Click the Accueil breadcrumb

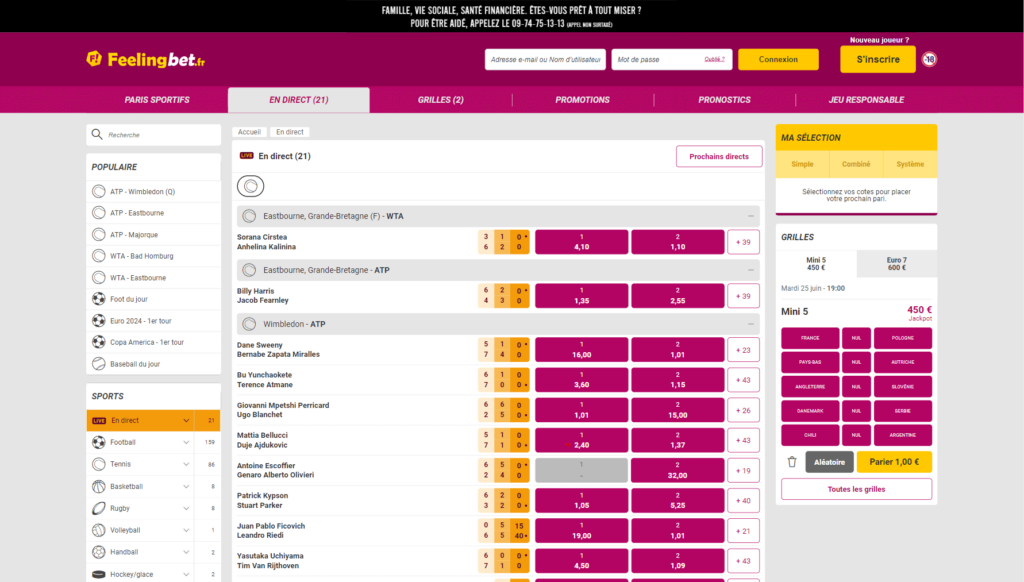(249, 132)
